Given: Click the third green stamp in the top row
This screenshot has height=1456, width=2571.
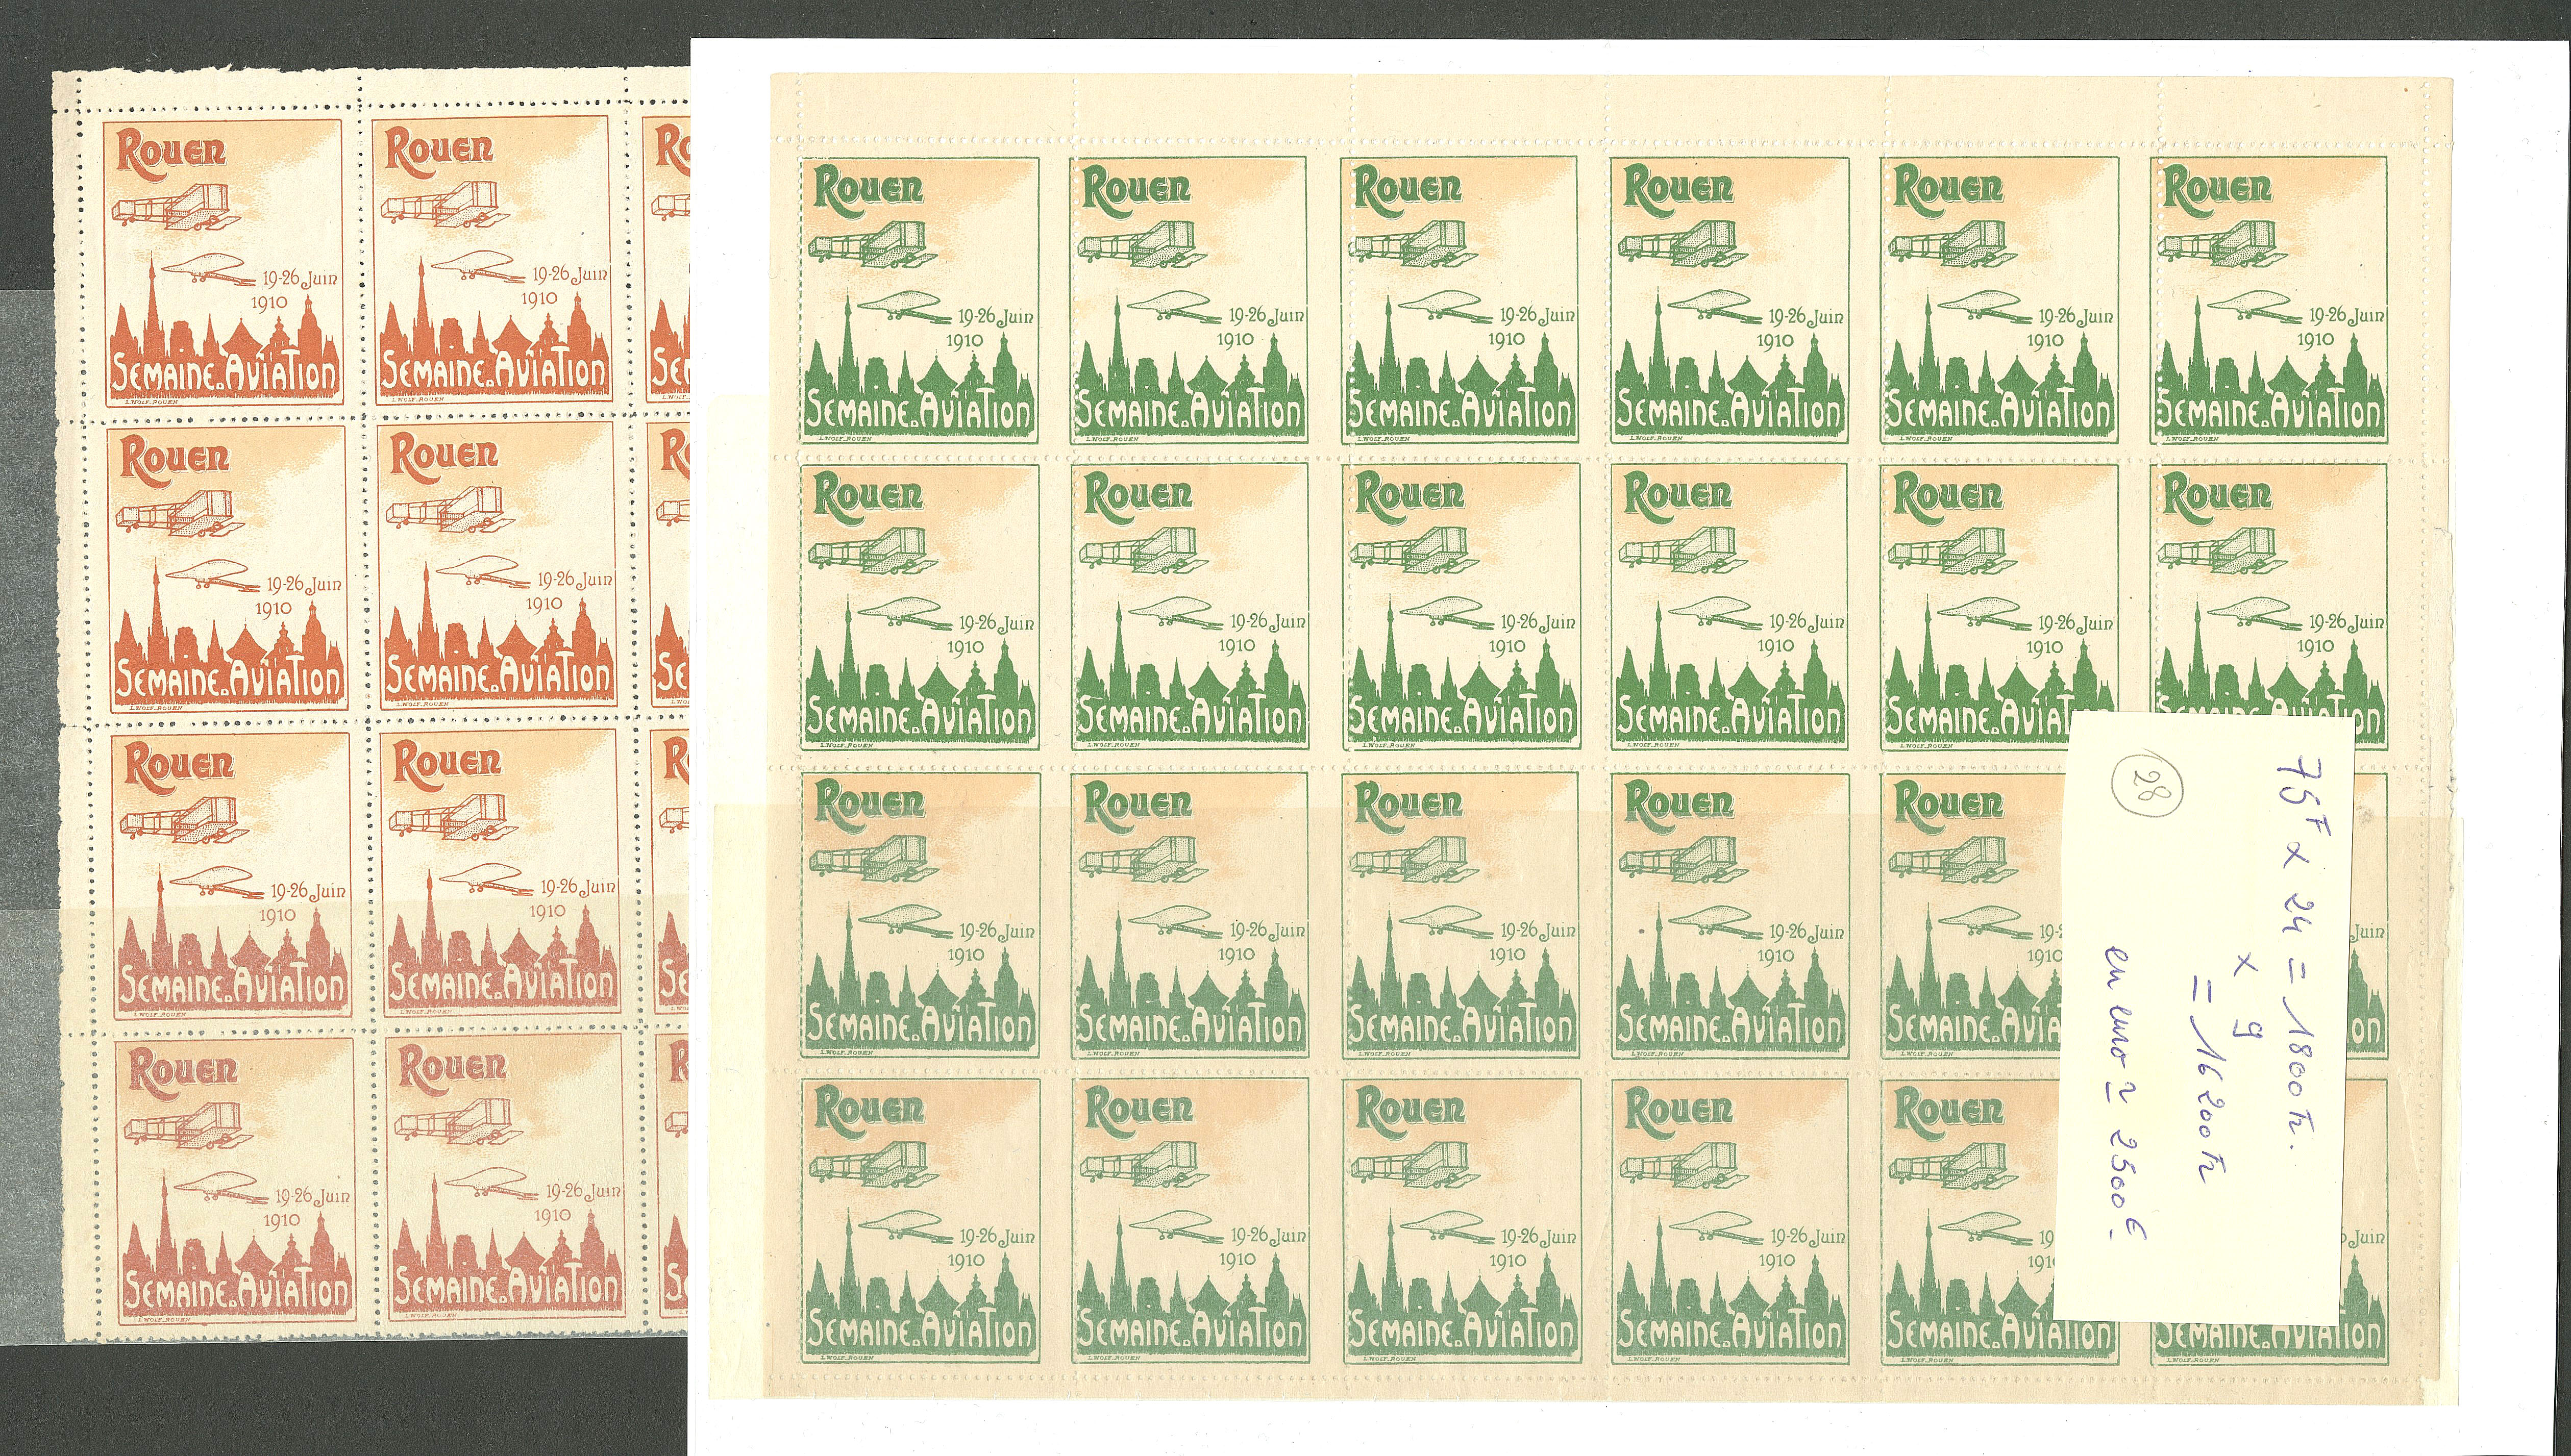Looking at the screenshot, I should click(x=1459, y=300).
